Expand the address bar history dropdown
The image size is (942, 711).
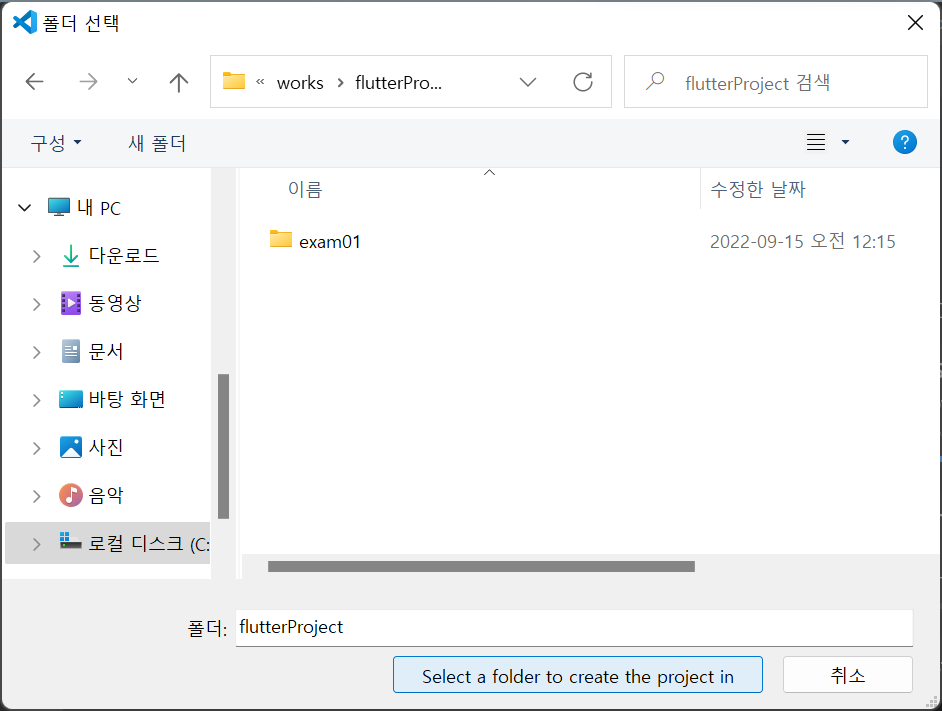tap(527, 82)
